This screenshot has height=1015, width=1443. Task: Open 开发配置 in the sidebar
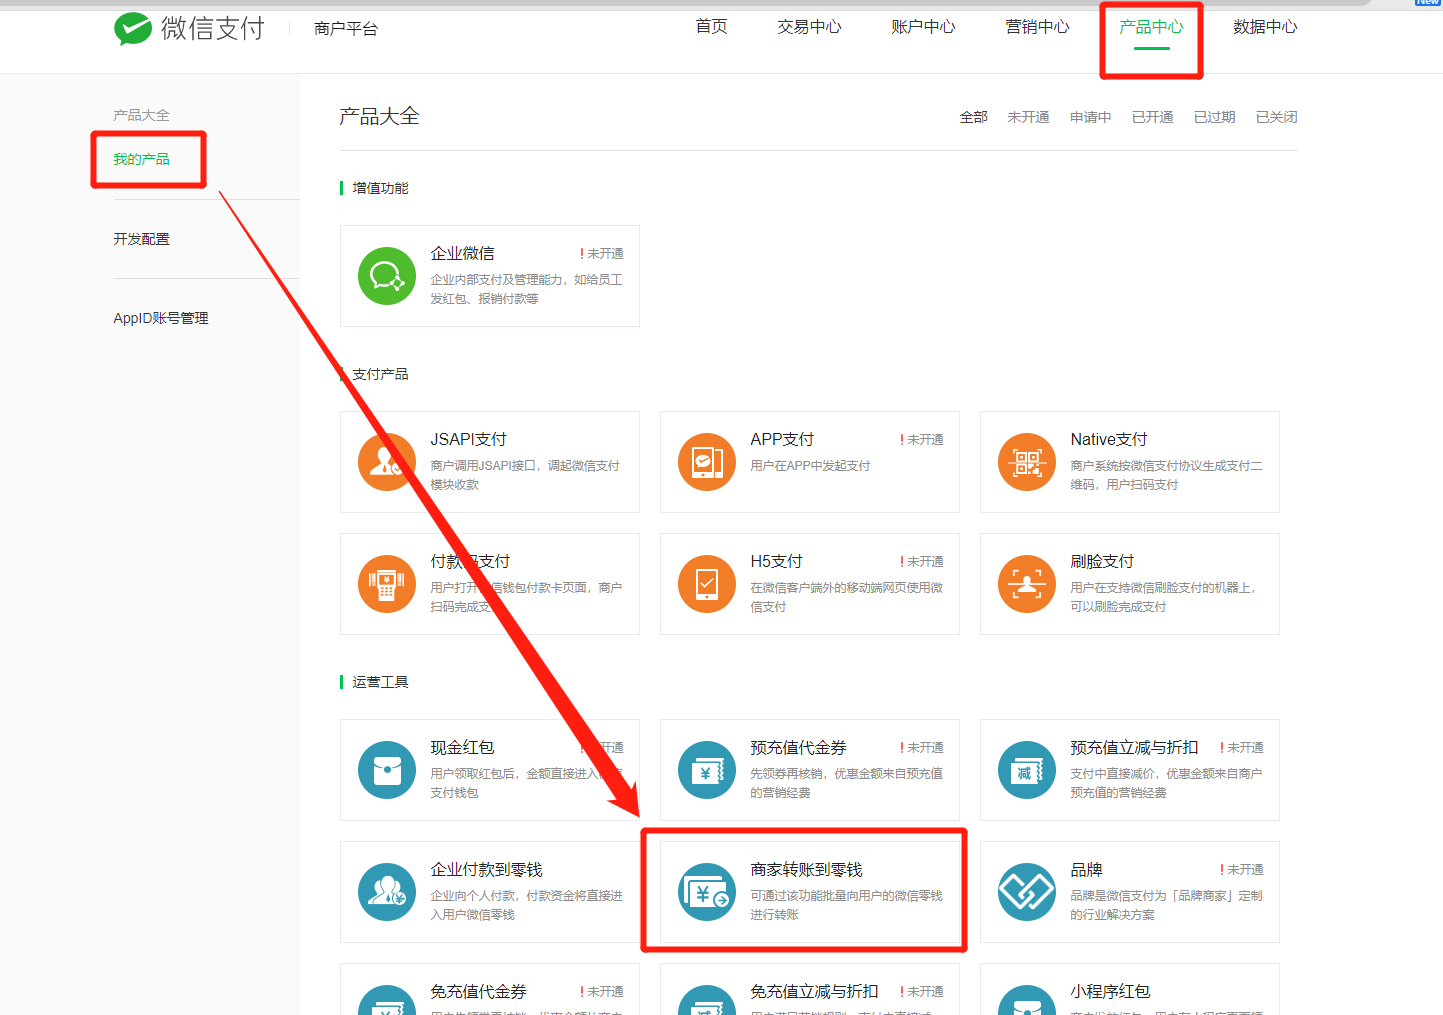[x=141, y=239]
